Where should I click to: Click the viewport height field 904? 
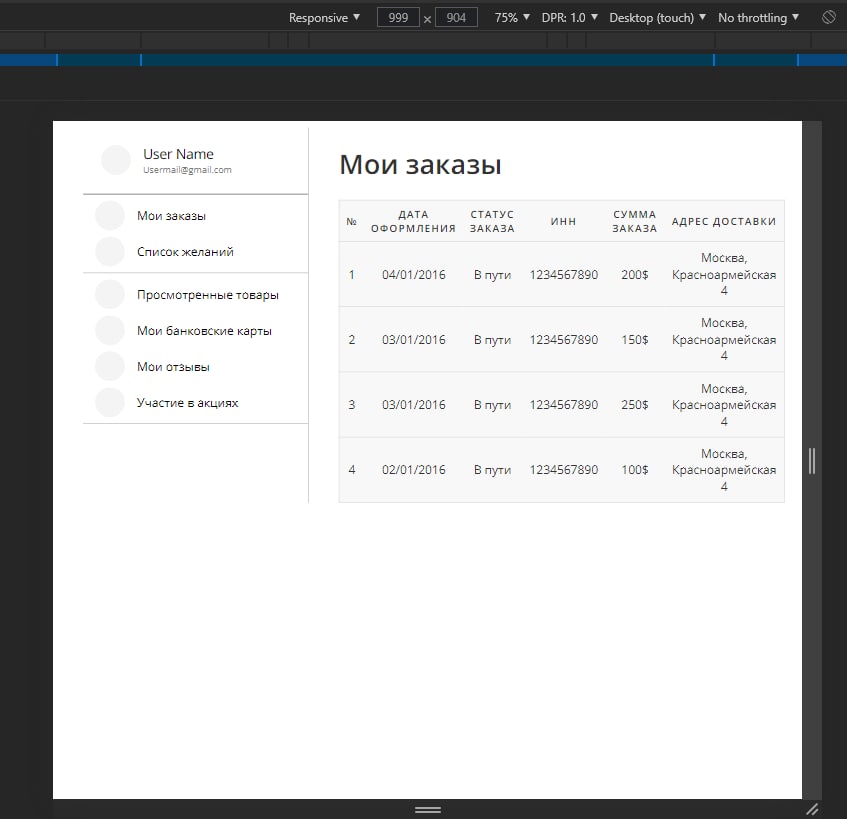tap(456, 18)
